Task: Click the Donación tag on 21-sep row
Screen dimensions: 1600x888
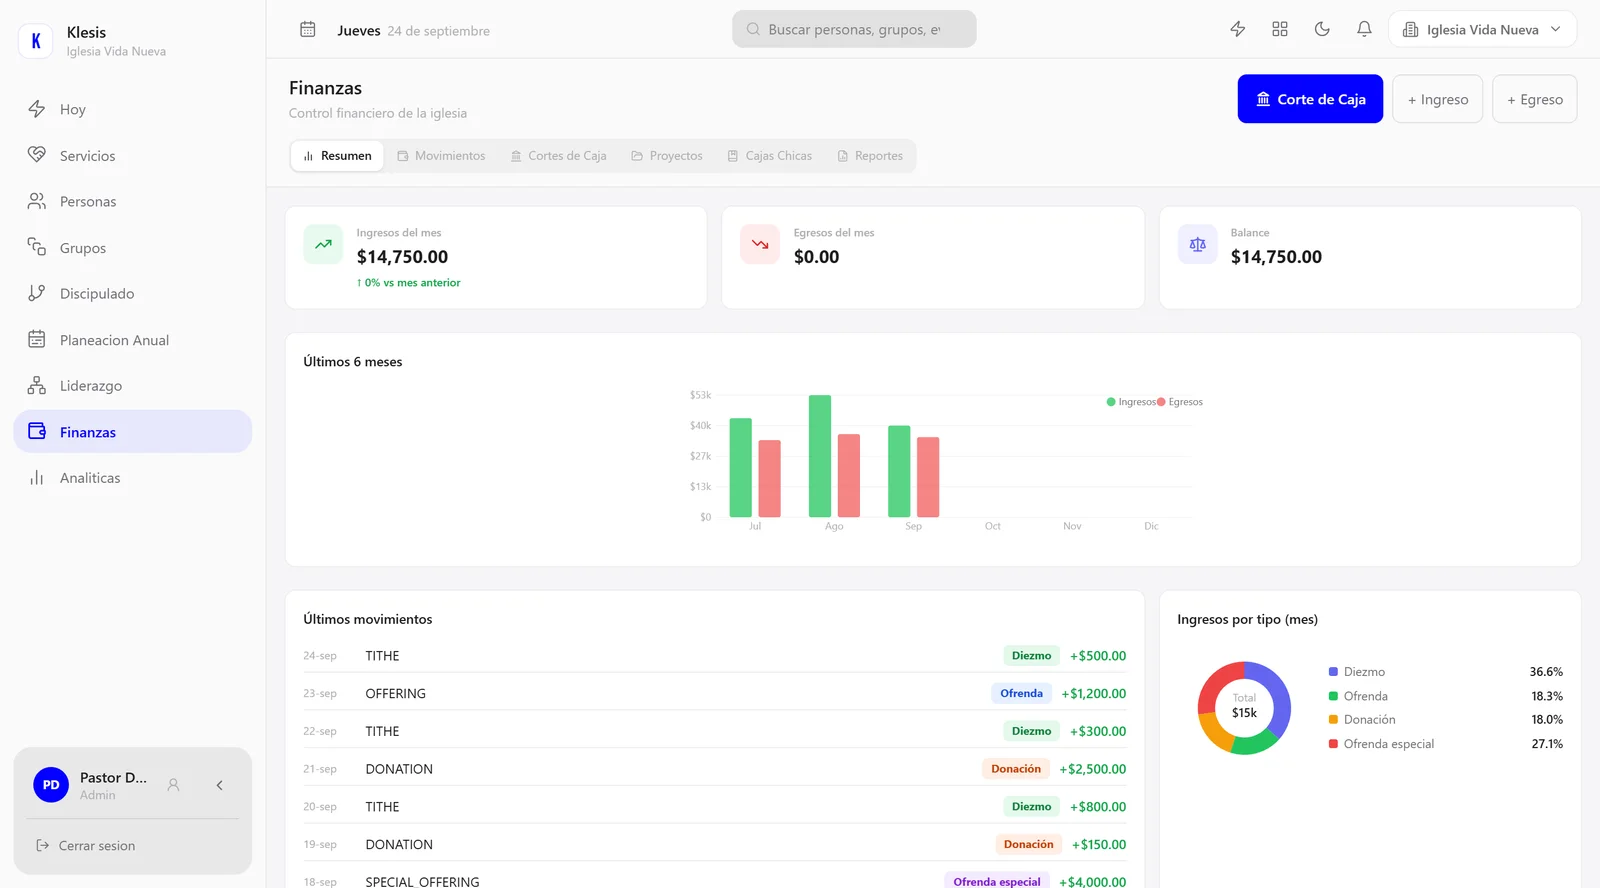Action: click(x=1016, y=769)
